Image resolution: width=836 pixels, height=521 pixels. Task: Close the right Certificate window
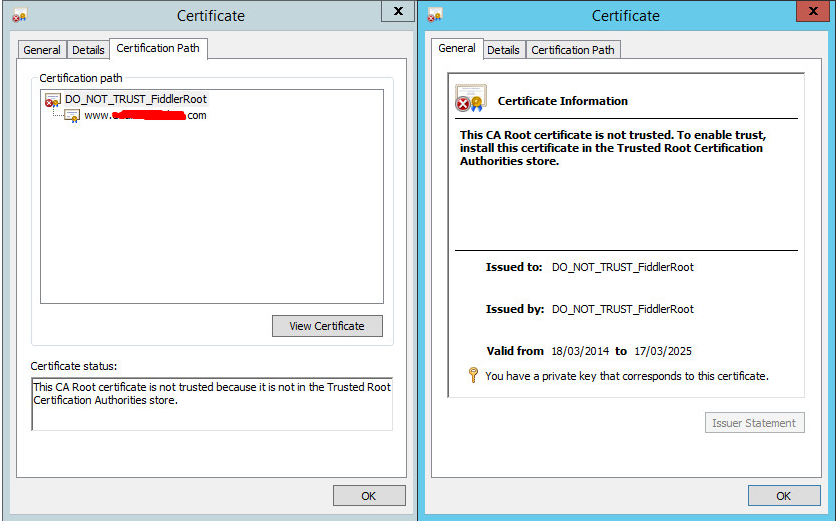coord(813,11)
